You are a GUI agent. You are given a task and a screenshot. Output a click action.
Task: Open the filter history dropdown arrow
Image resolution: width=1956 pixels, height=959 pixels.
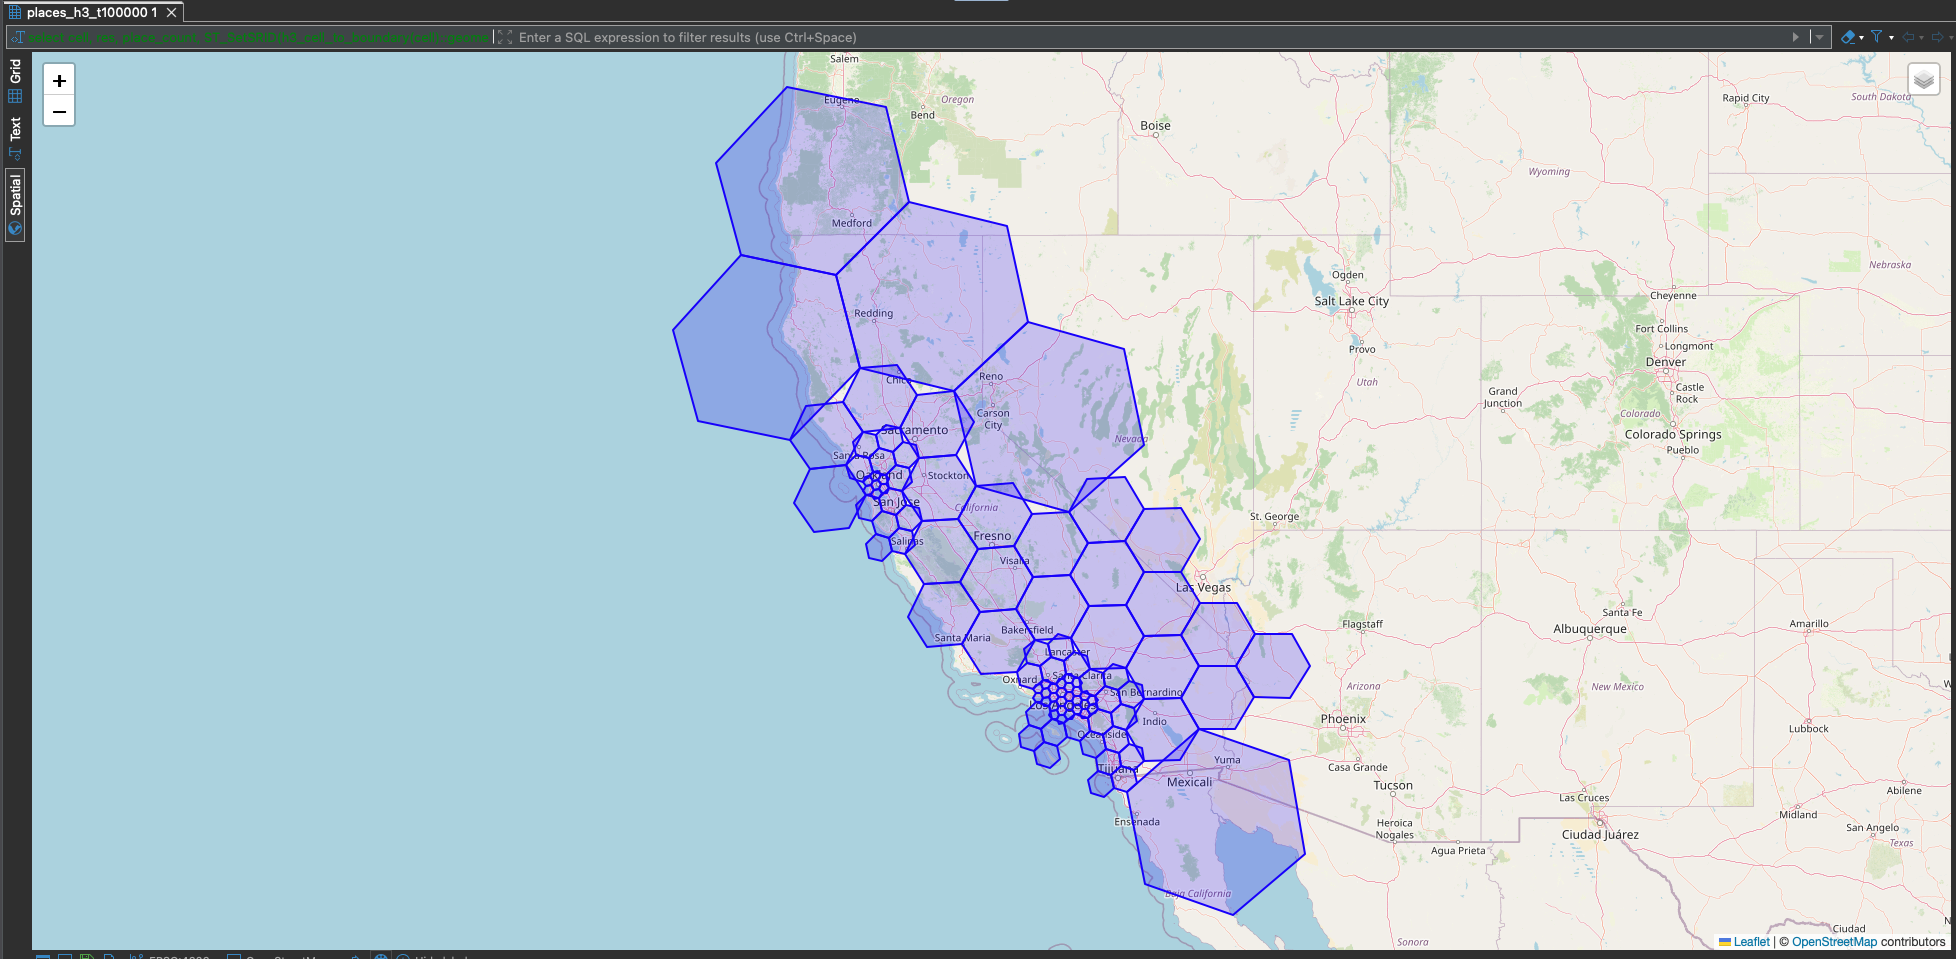pyautogui.click(x=1819, y=37)
